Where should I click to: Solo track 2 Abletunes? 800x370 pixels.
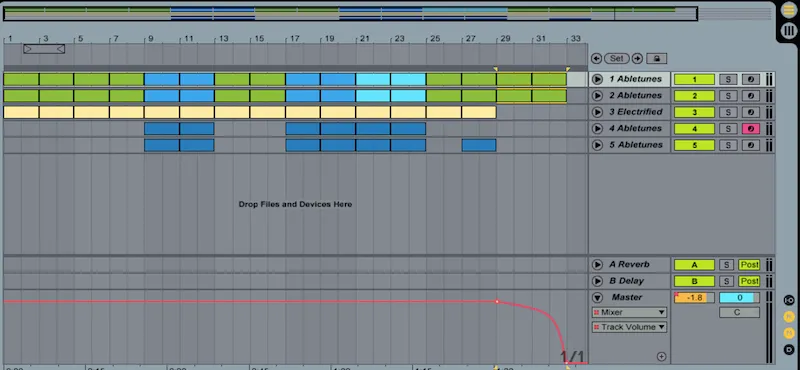728,96
